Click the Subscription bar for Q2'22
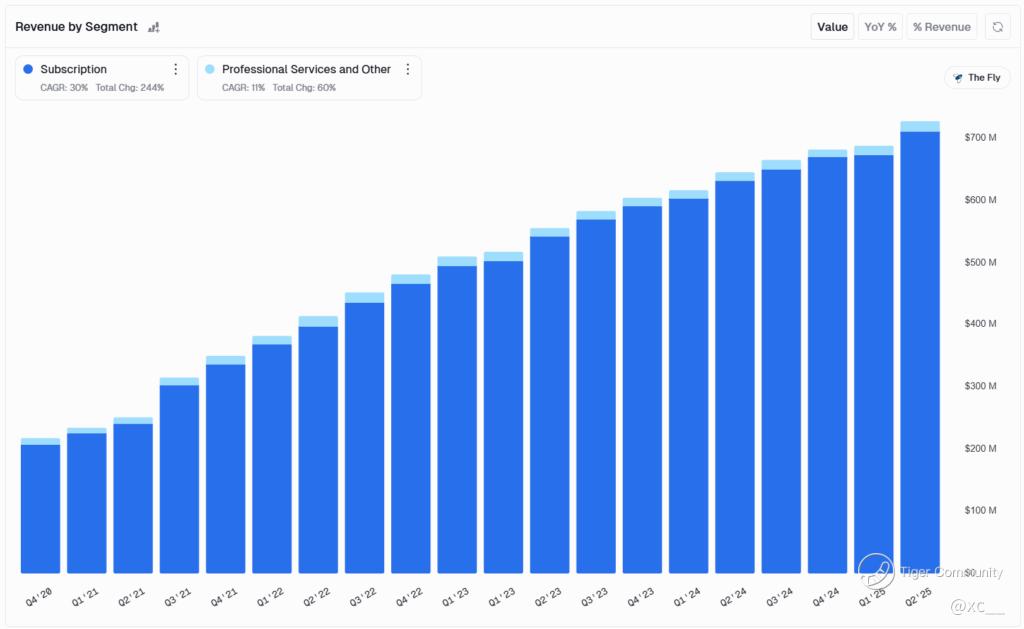Screen dimensions: 1024x629 tap(318, 450)
